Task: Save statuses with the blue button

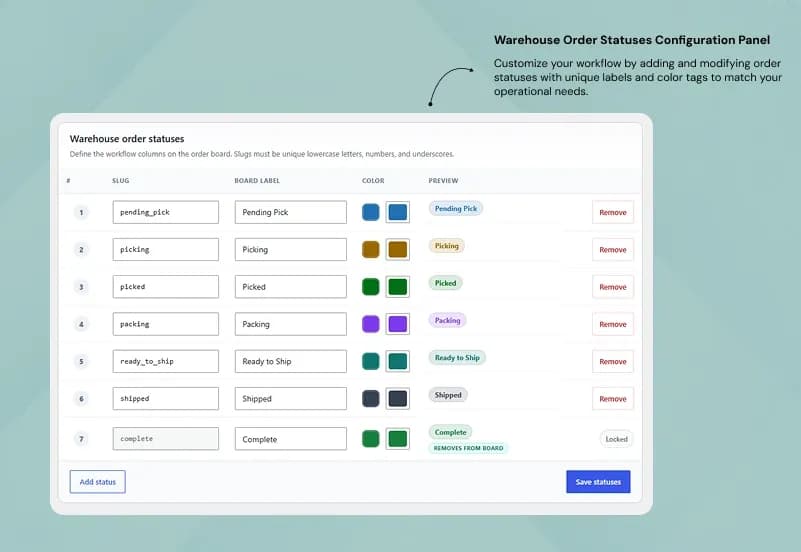Action: pyautogui.click(x=598, y=482)
